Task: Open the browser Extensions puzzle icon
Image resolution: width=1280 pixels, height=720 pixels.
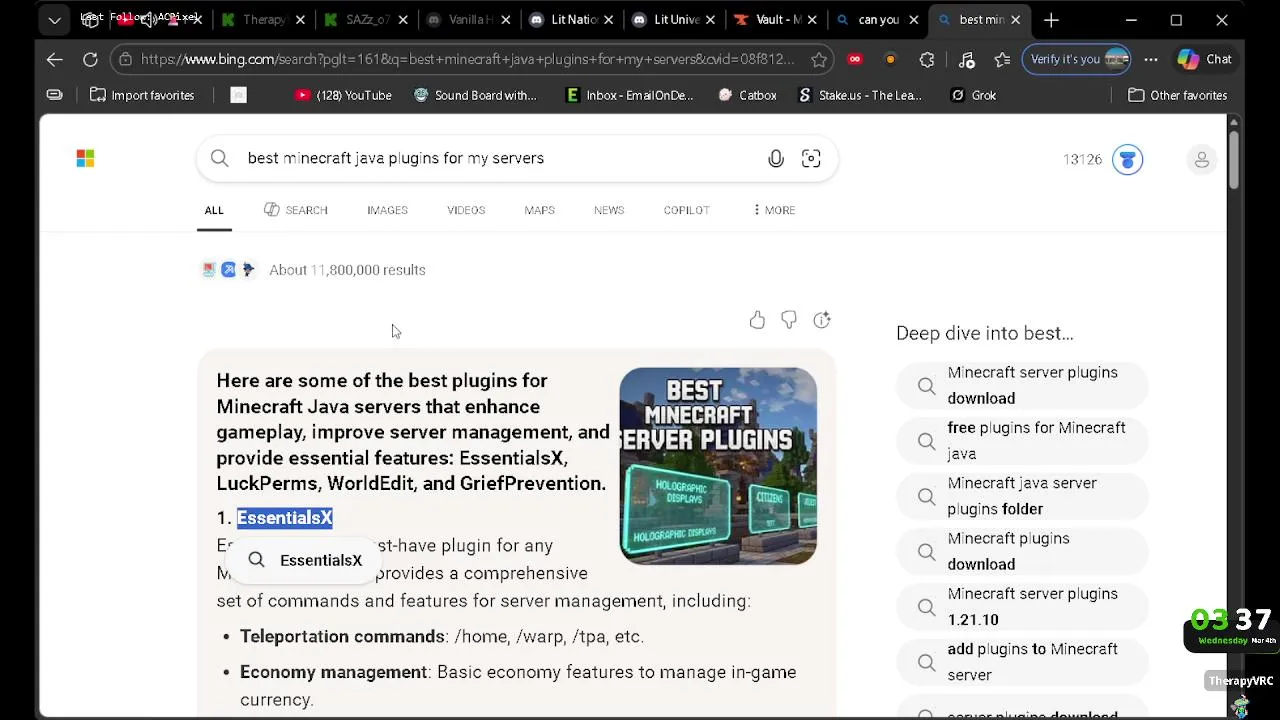Action: click(x=927, y=59)
